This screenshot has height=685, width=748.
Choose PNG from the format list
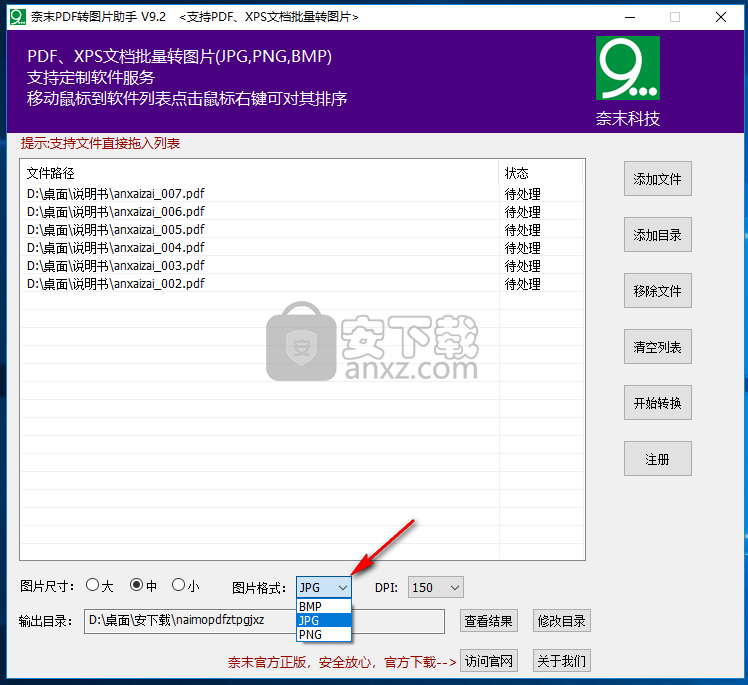[324, 634]
